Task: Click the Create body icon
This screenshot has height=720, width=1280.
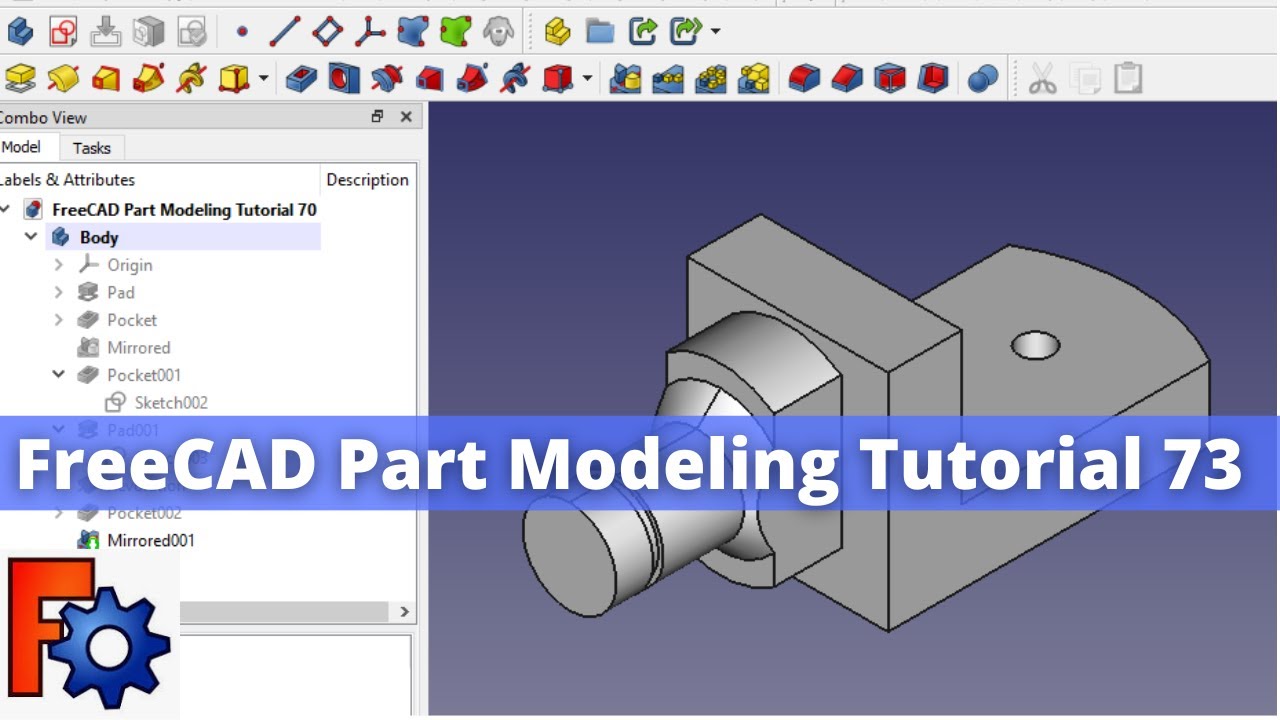Action: pyautogui.click(x=20, y=32)
